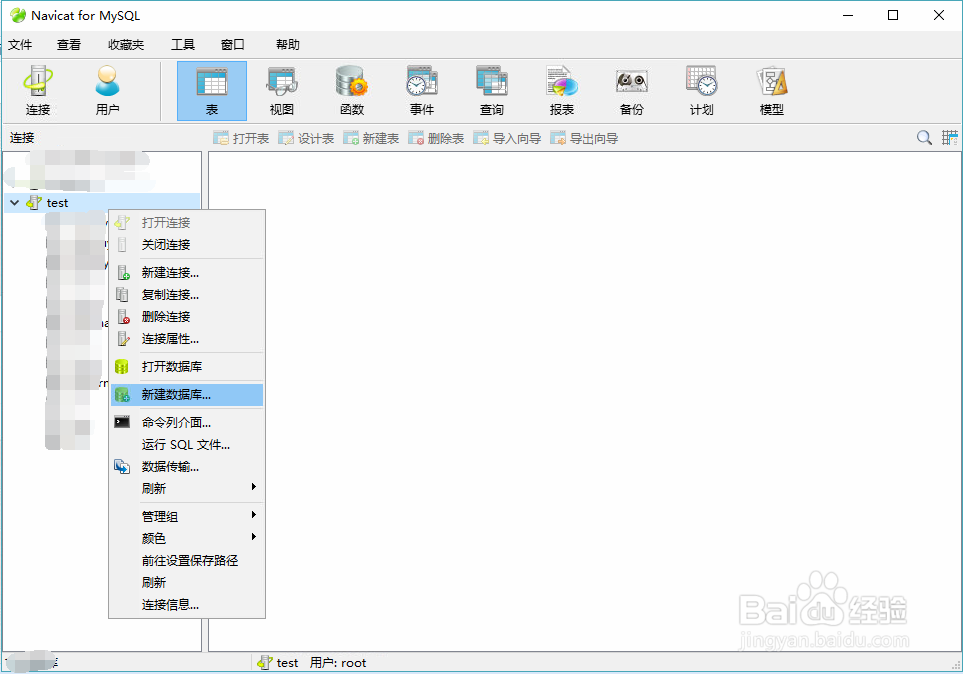Open the 用户 (User) toolbar icon

click(x=107, y=91)
